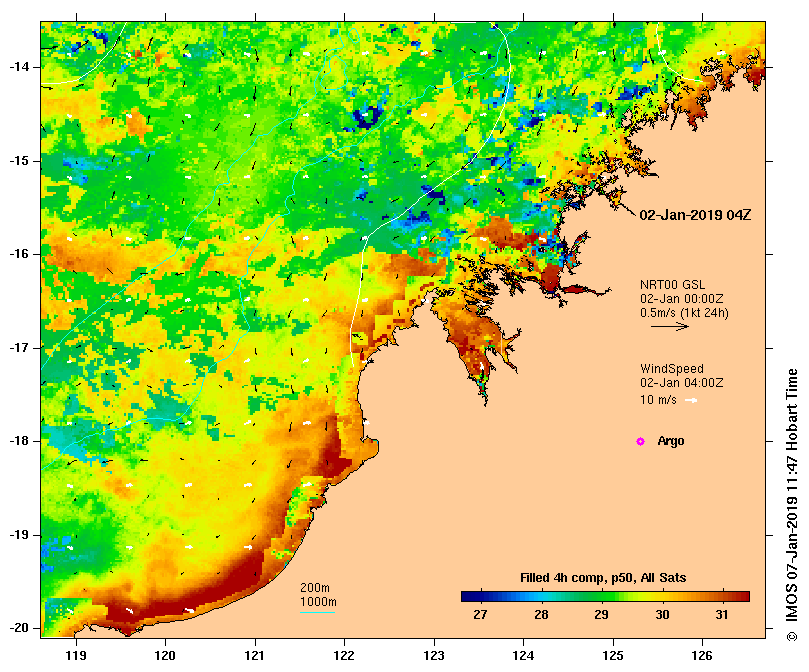Click the black current scale arrow
Screen dimensions: 809x672
[x=670, y=326]
